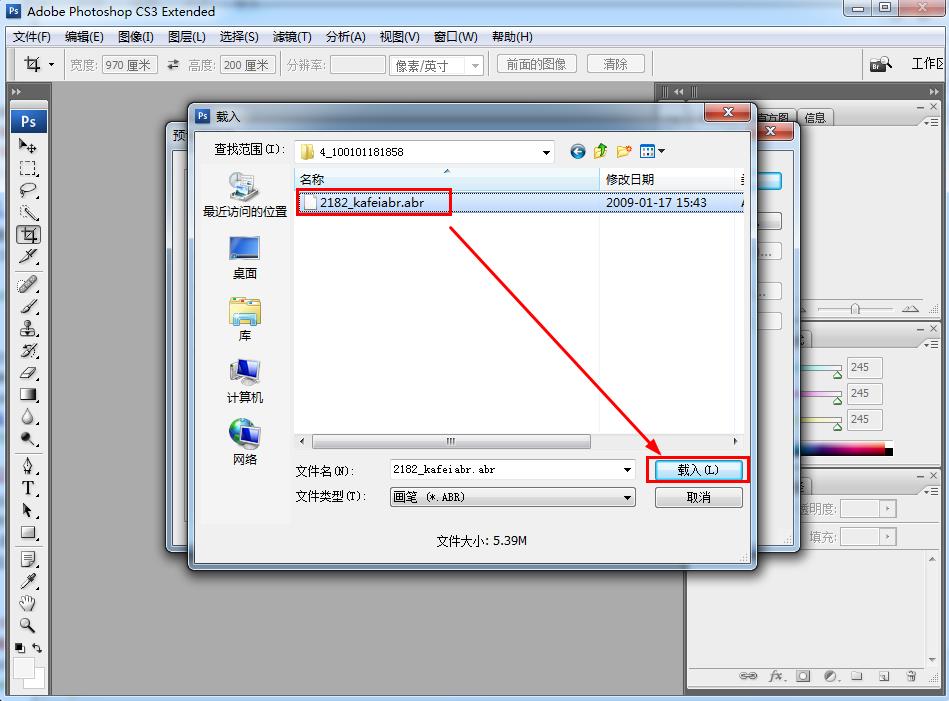Create a new folder in the dialog
Image resolution: width=949 pixels, height=701 pixels.
click(x=624, y=152)
